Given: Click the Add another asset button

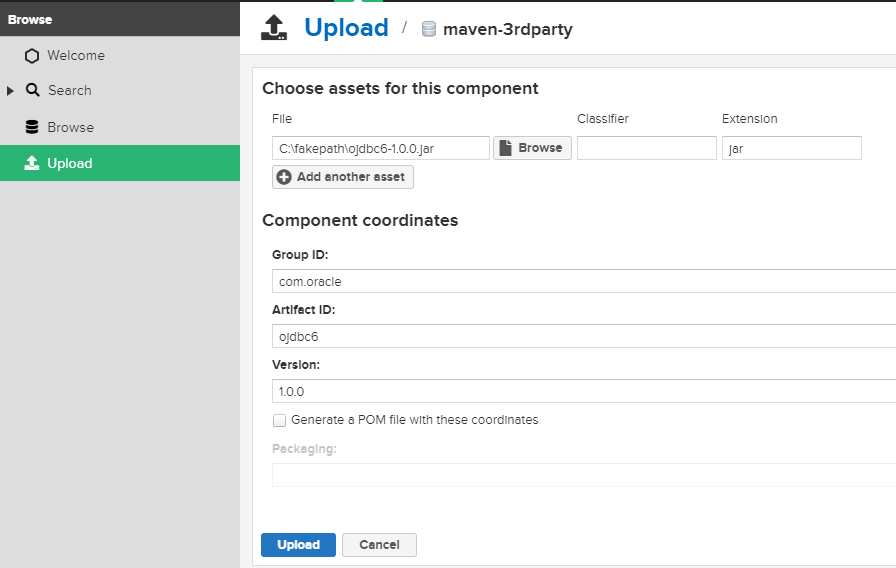Looking at the screenshot, I should point(343,177).
